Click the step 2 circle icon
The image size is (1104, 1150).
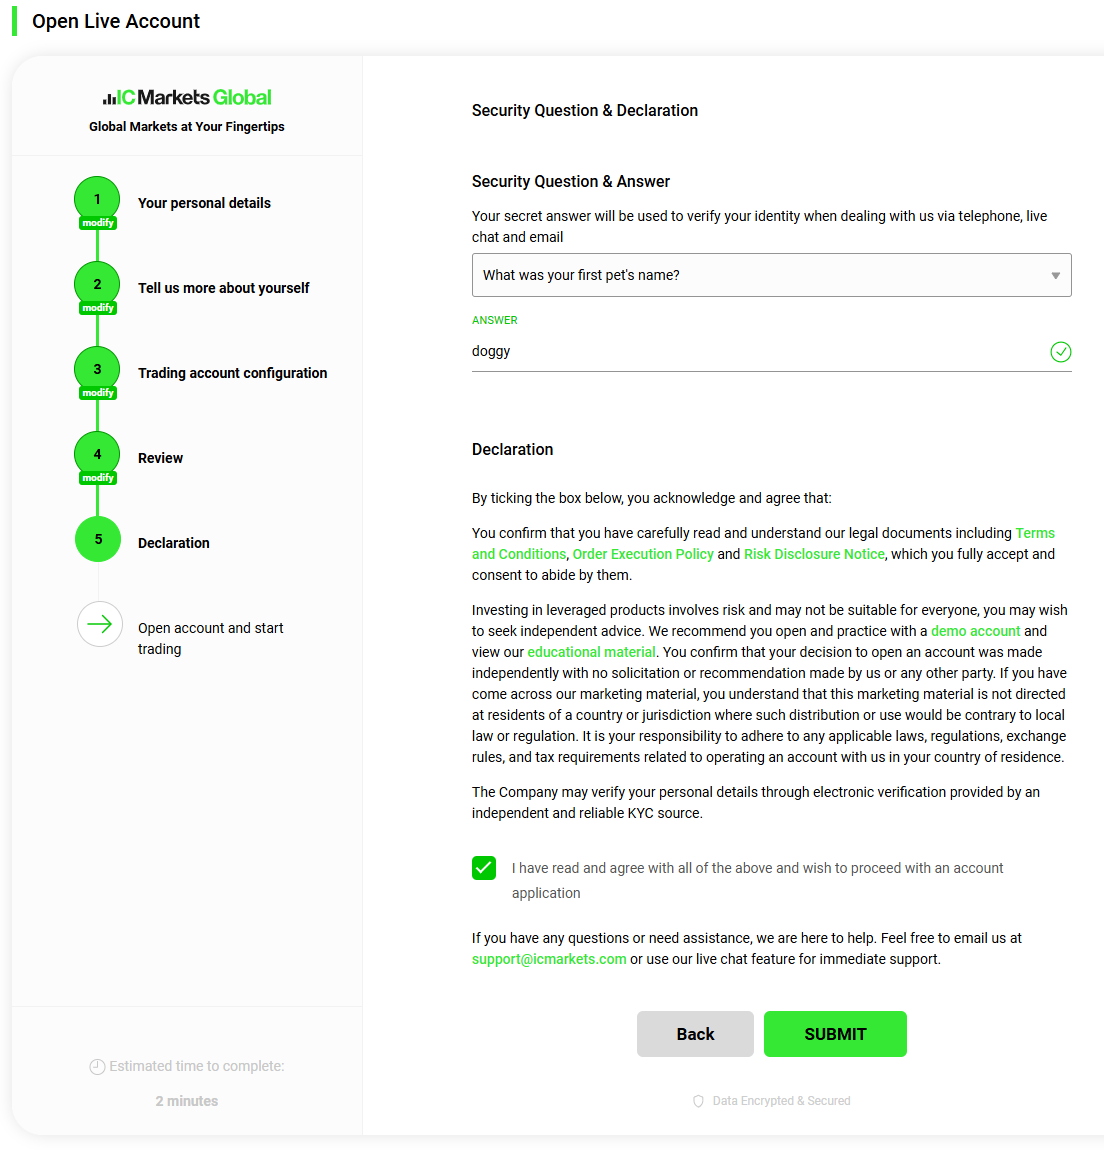click(97, 285)
